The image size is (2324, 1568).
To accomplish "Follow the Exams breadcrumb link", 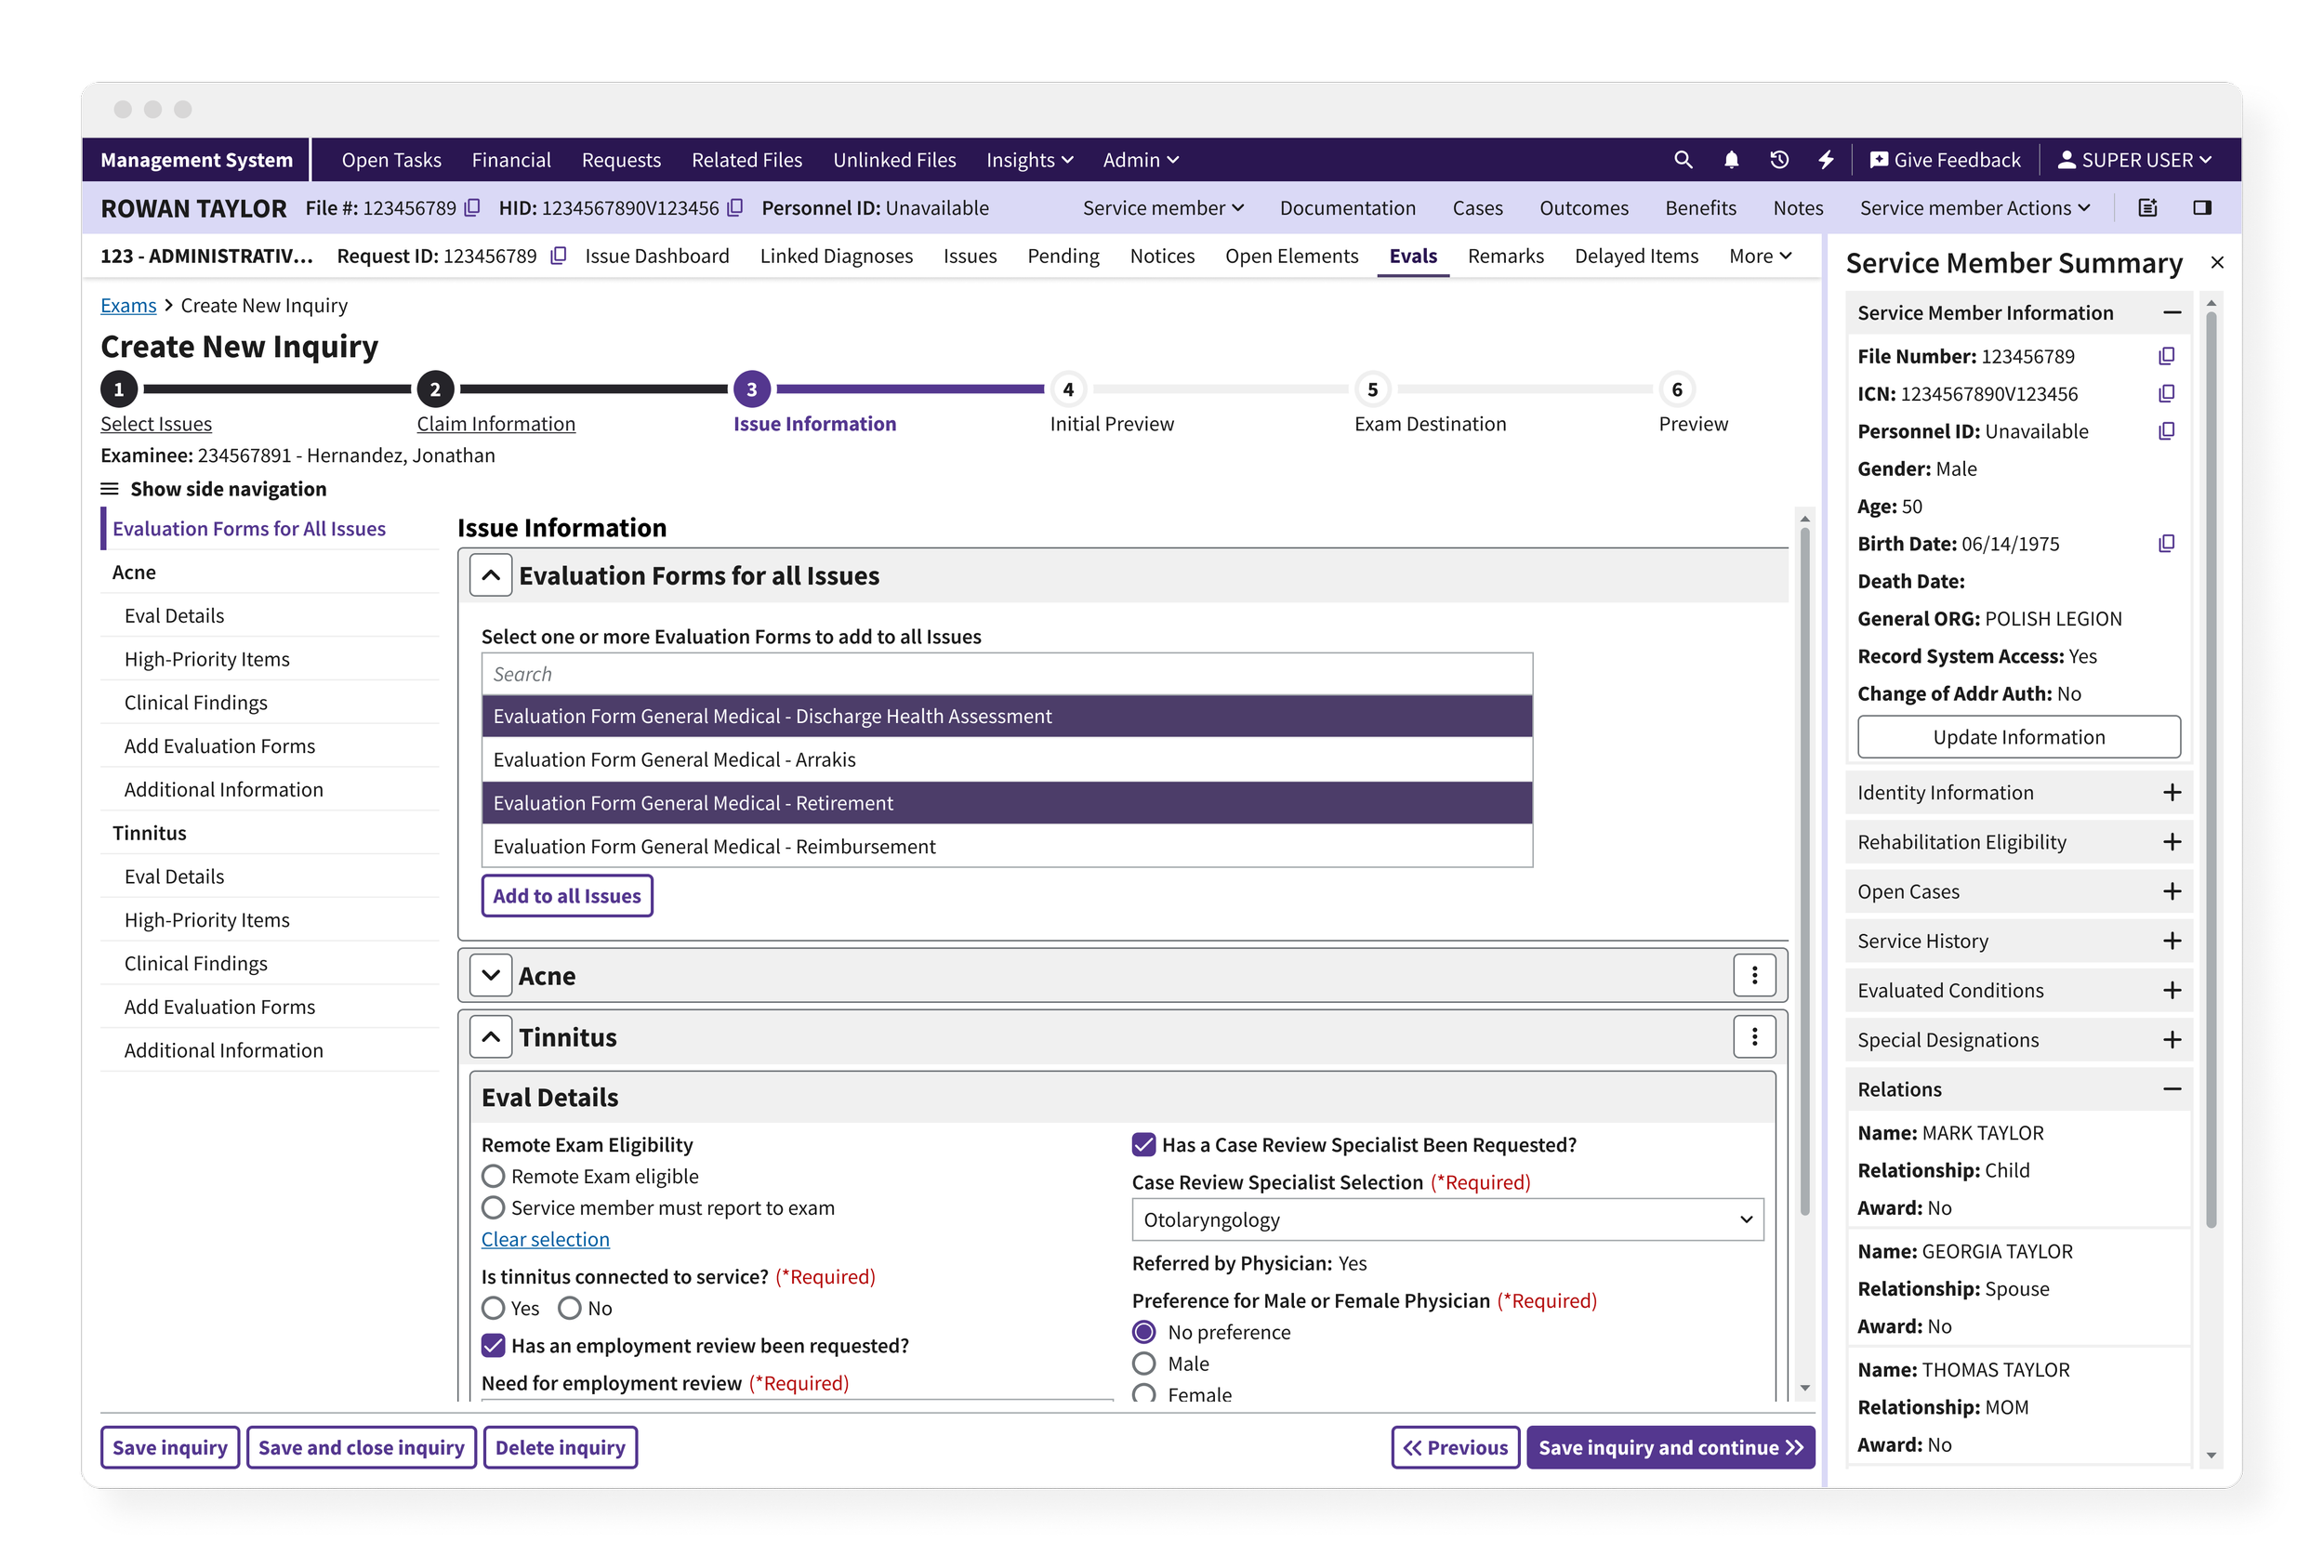I will [x=128, y=306].
